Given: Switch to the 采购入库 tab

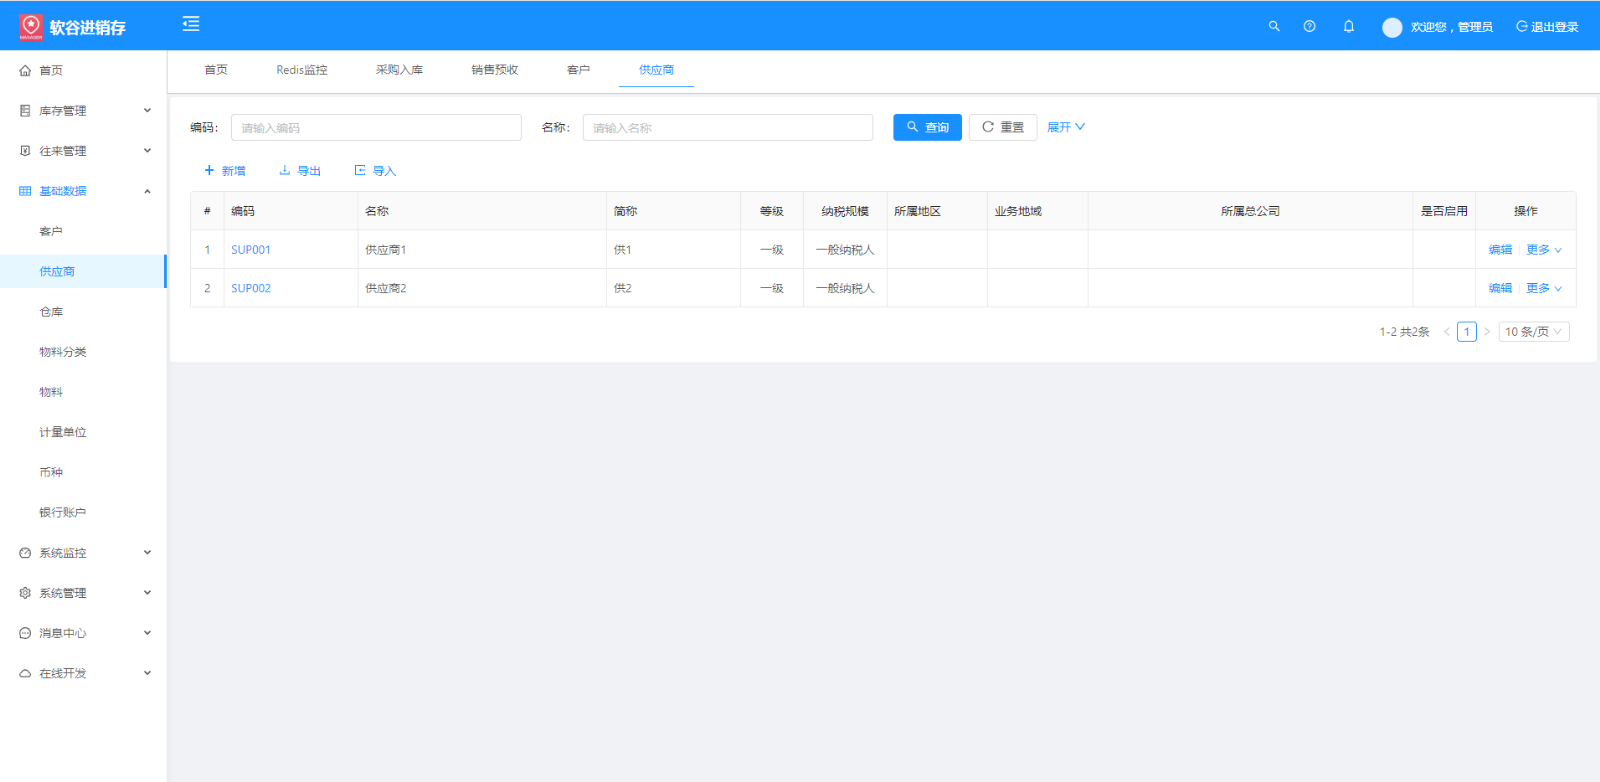Looking at the screenshot, I should [x=399, y=70].
